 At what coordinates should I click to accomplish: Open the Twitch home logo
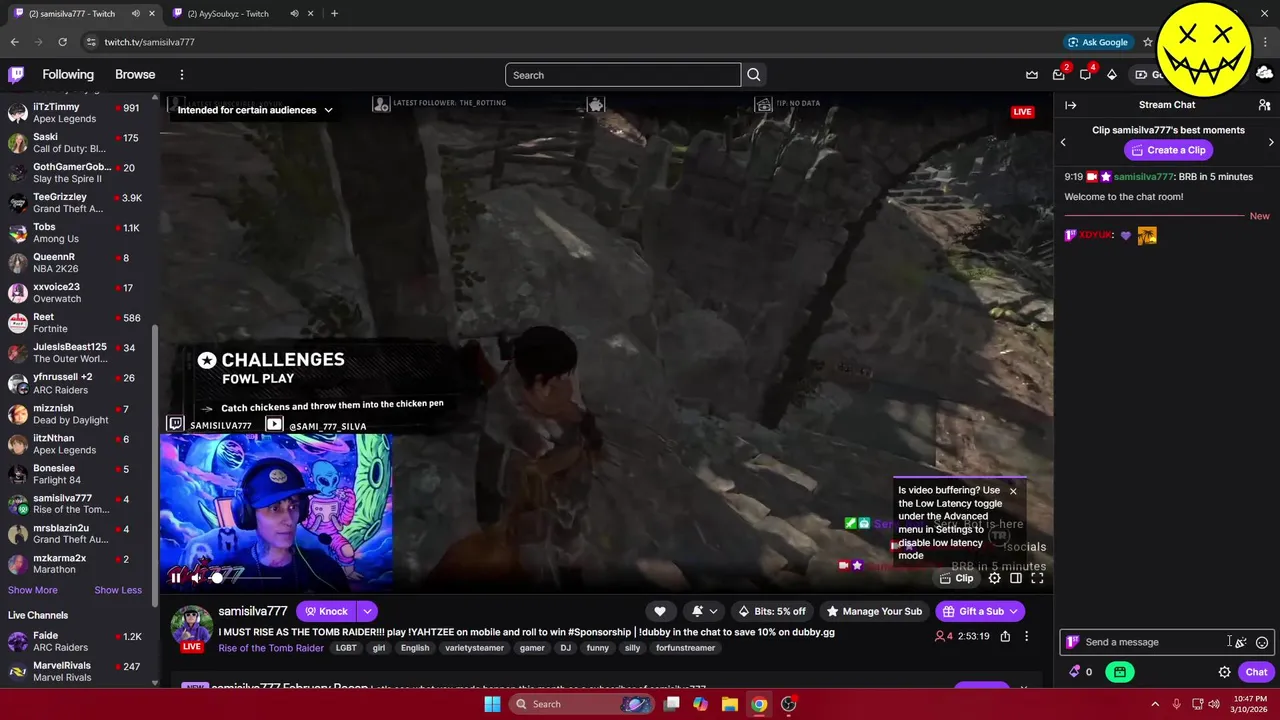point(16,75)
